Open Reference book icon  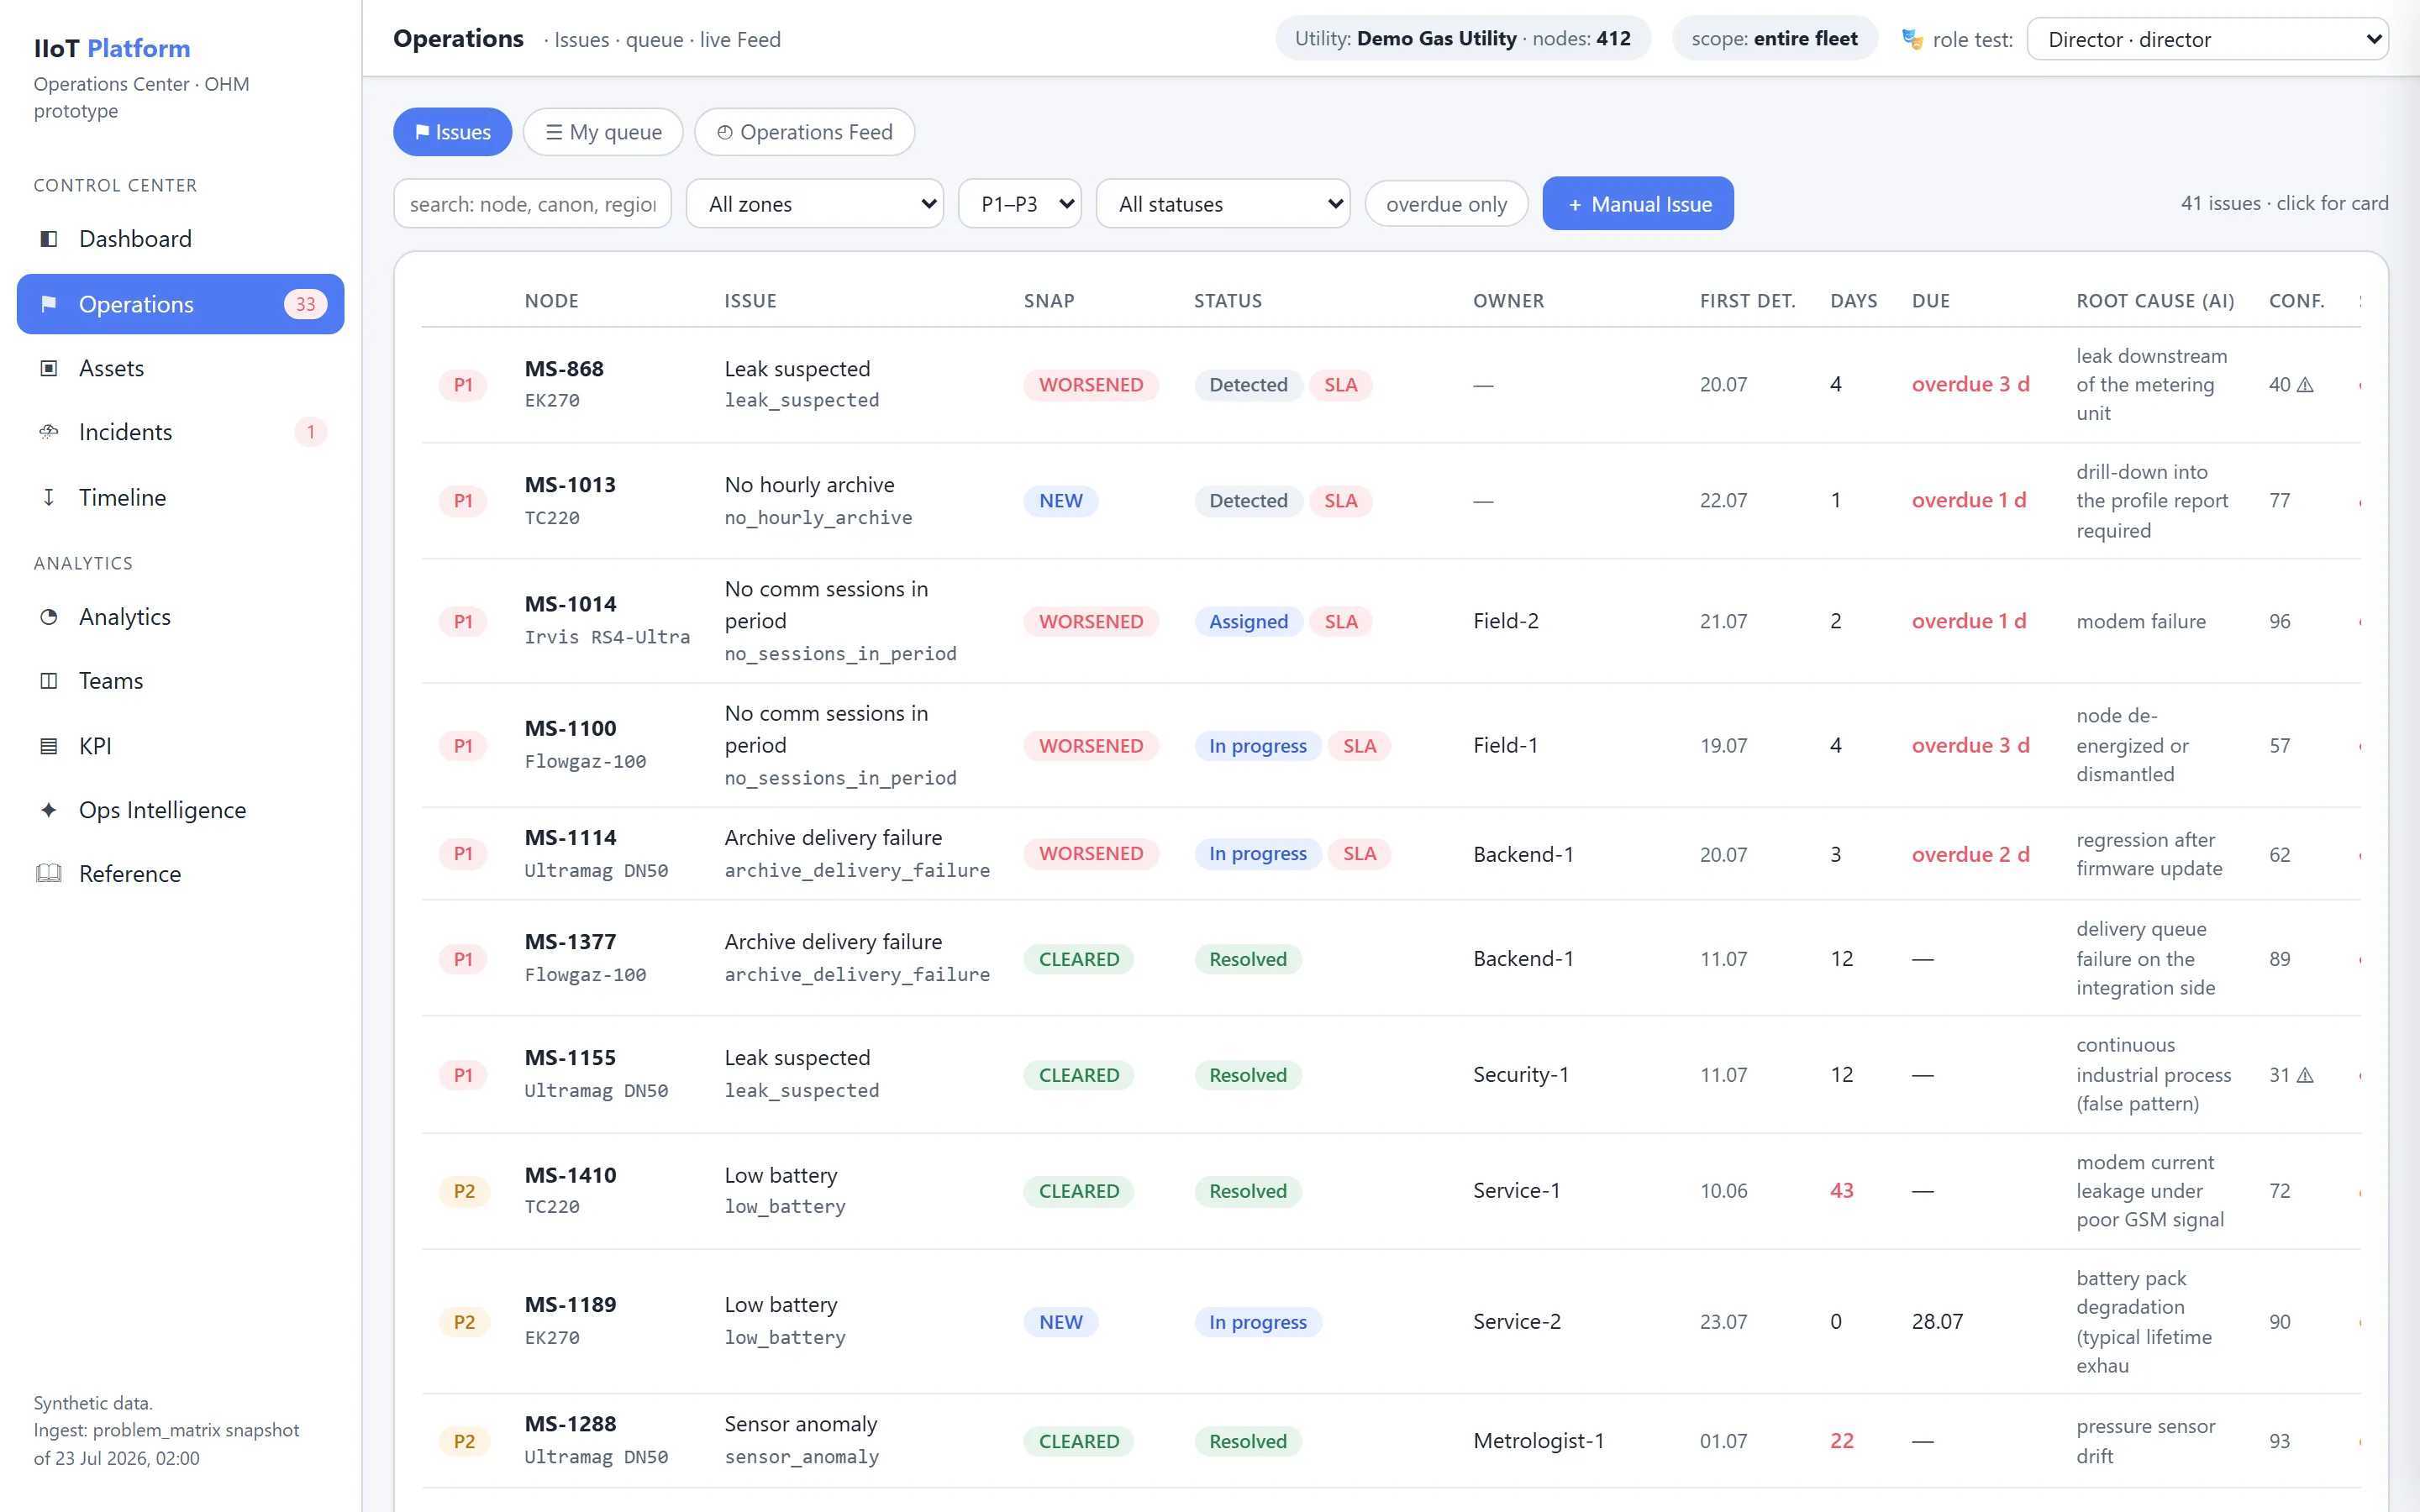point(48,874)
